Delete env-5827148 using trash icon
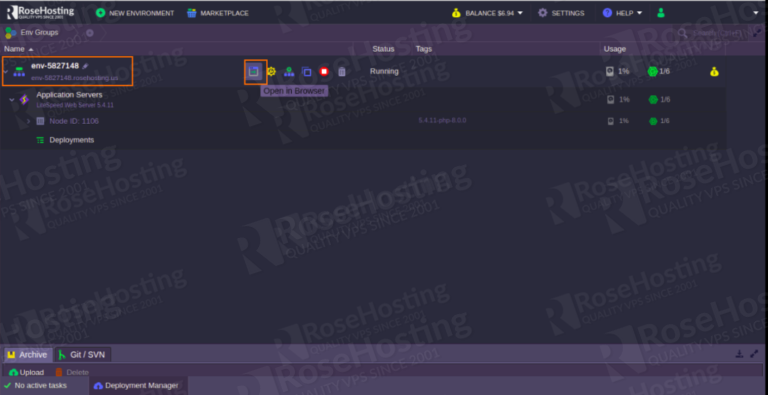The width and height of the screenshot is (768, 395). (x=342, y=72)
